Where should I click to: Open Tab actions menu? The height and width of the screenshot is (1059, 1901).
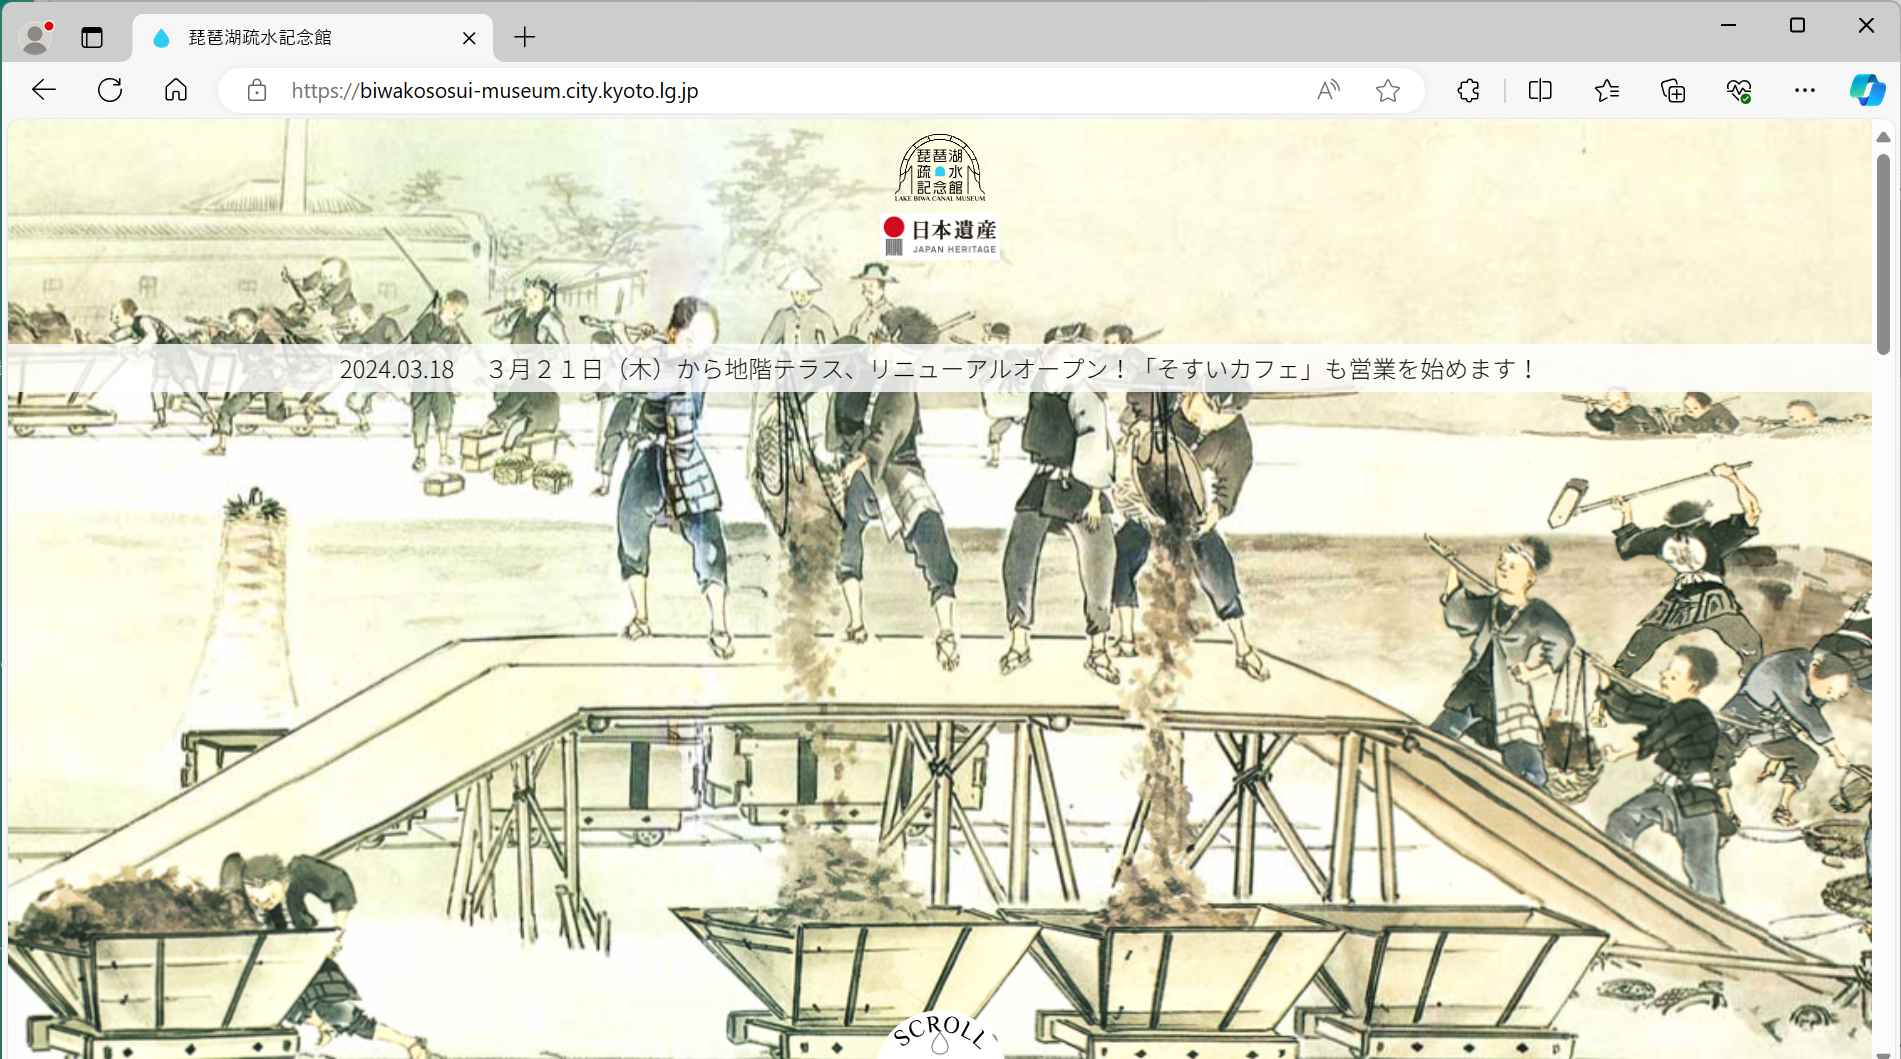(x=92, y=38)
